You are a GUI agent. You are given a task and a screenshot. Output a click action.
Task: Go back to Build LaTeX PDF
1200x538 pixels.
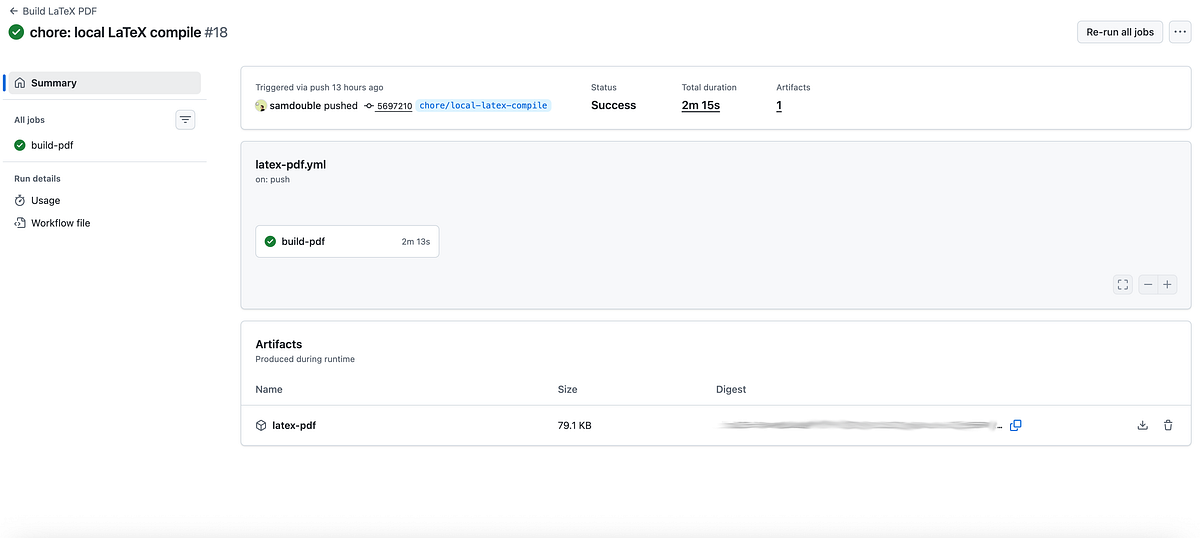[53, 11]
